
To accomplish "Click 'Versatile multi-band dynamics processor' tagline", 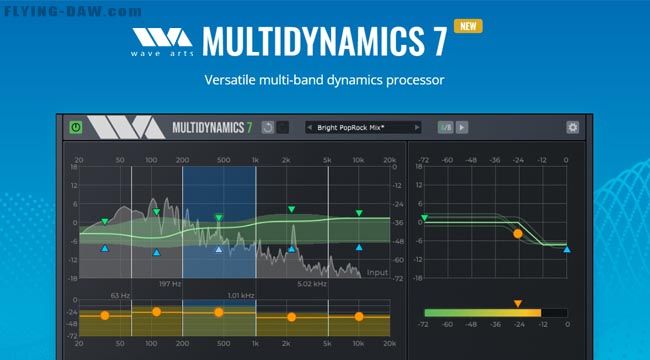I will [324, 80].
